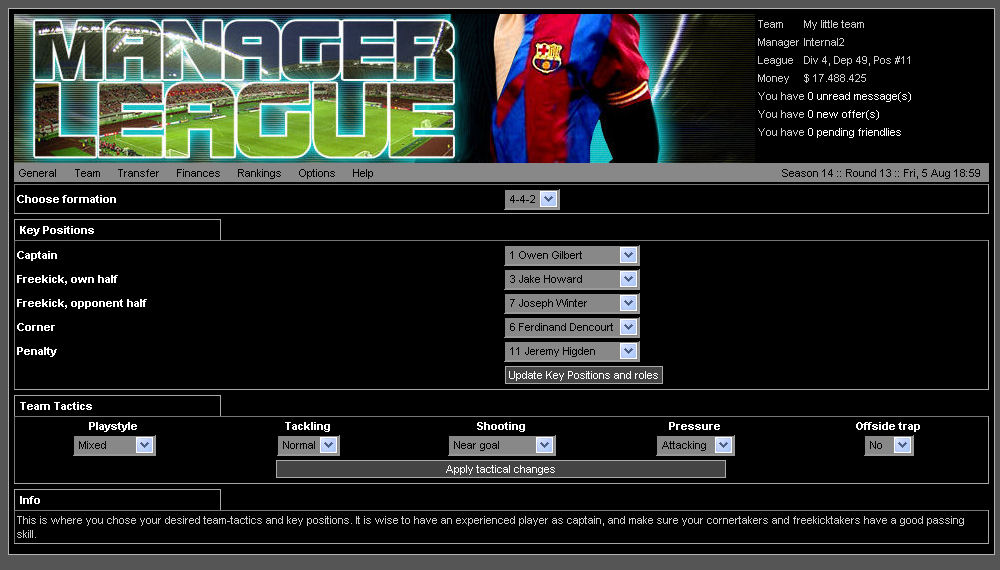Open the Finances menu

point(198,173)
